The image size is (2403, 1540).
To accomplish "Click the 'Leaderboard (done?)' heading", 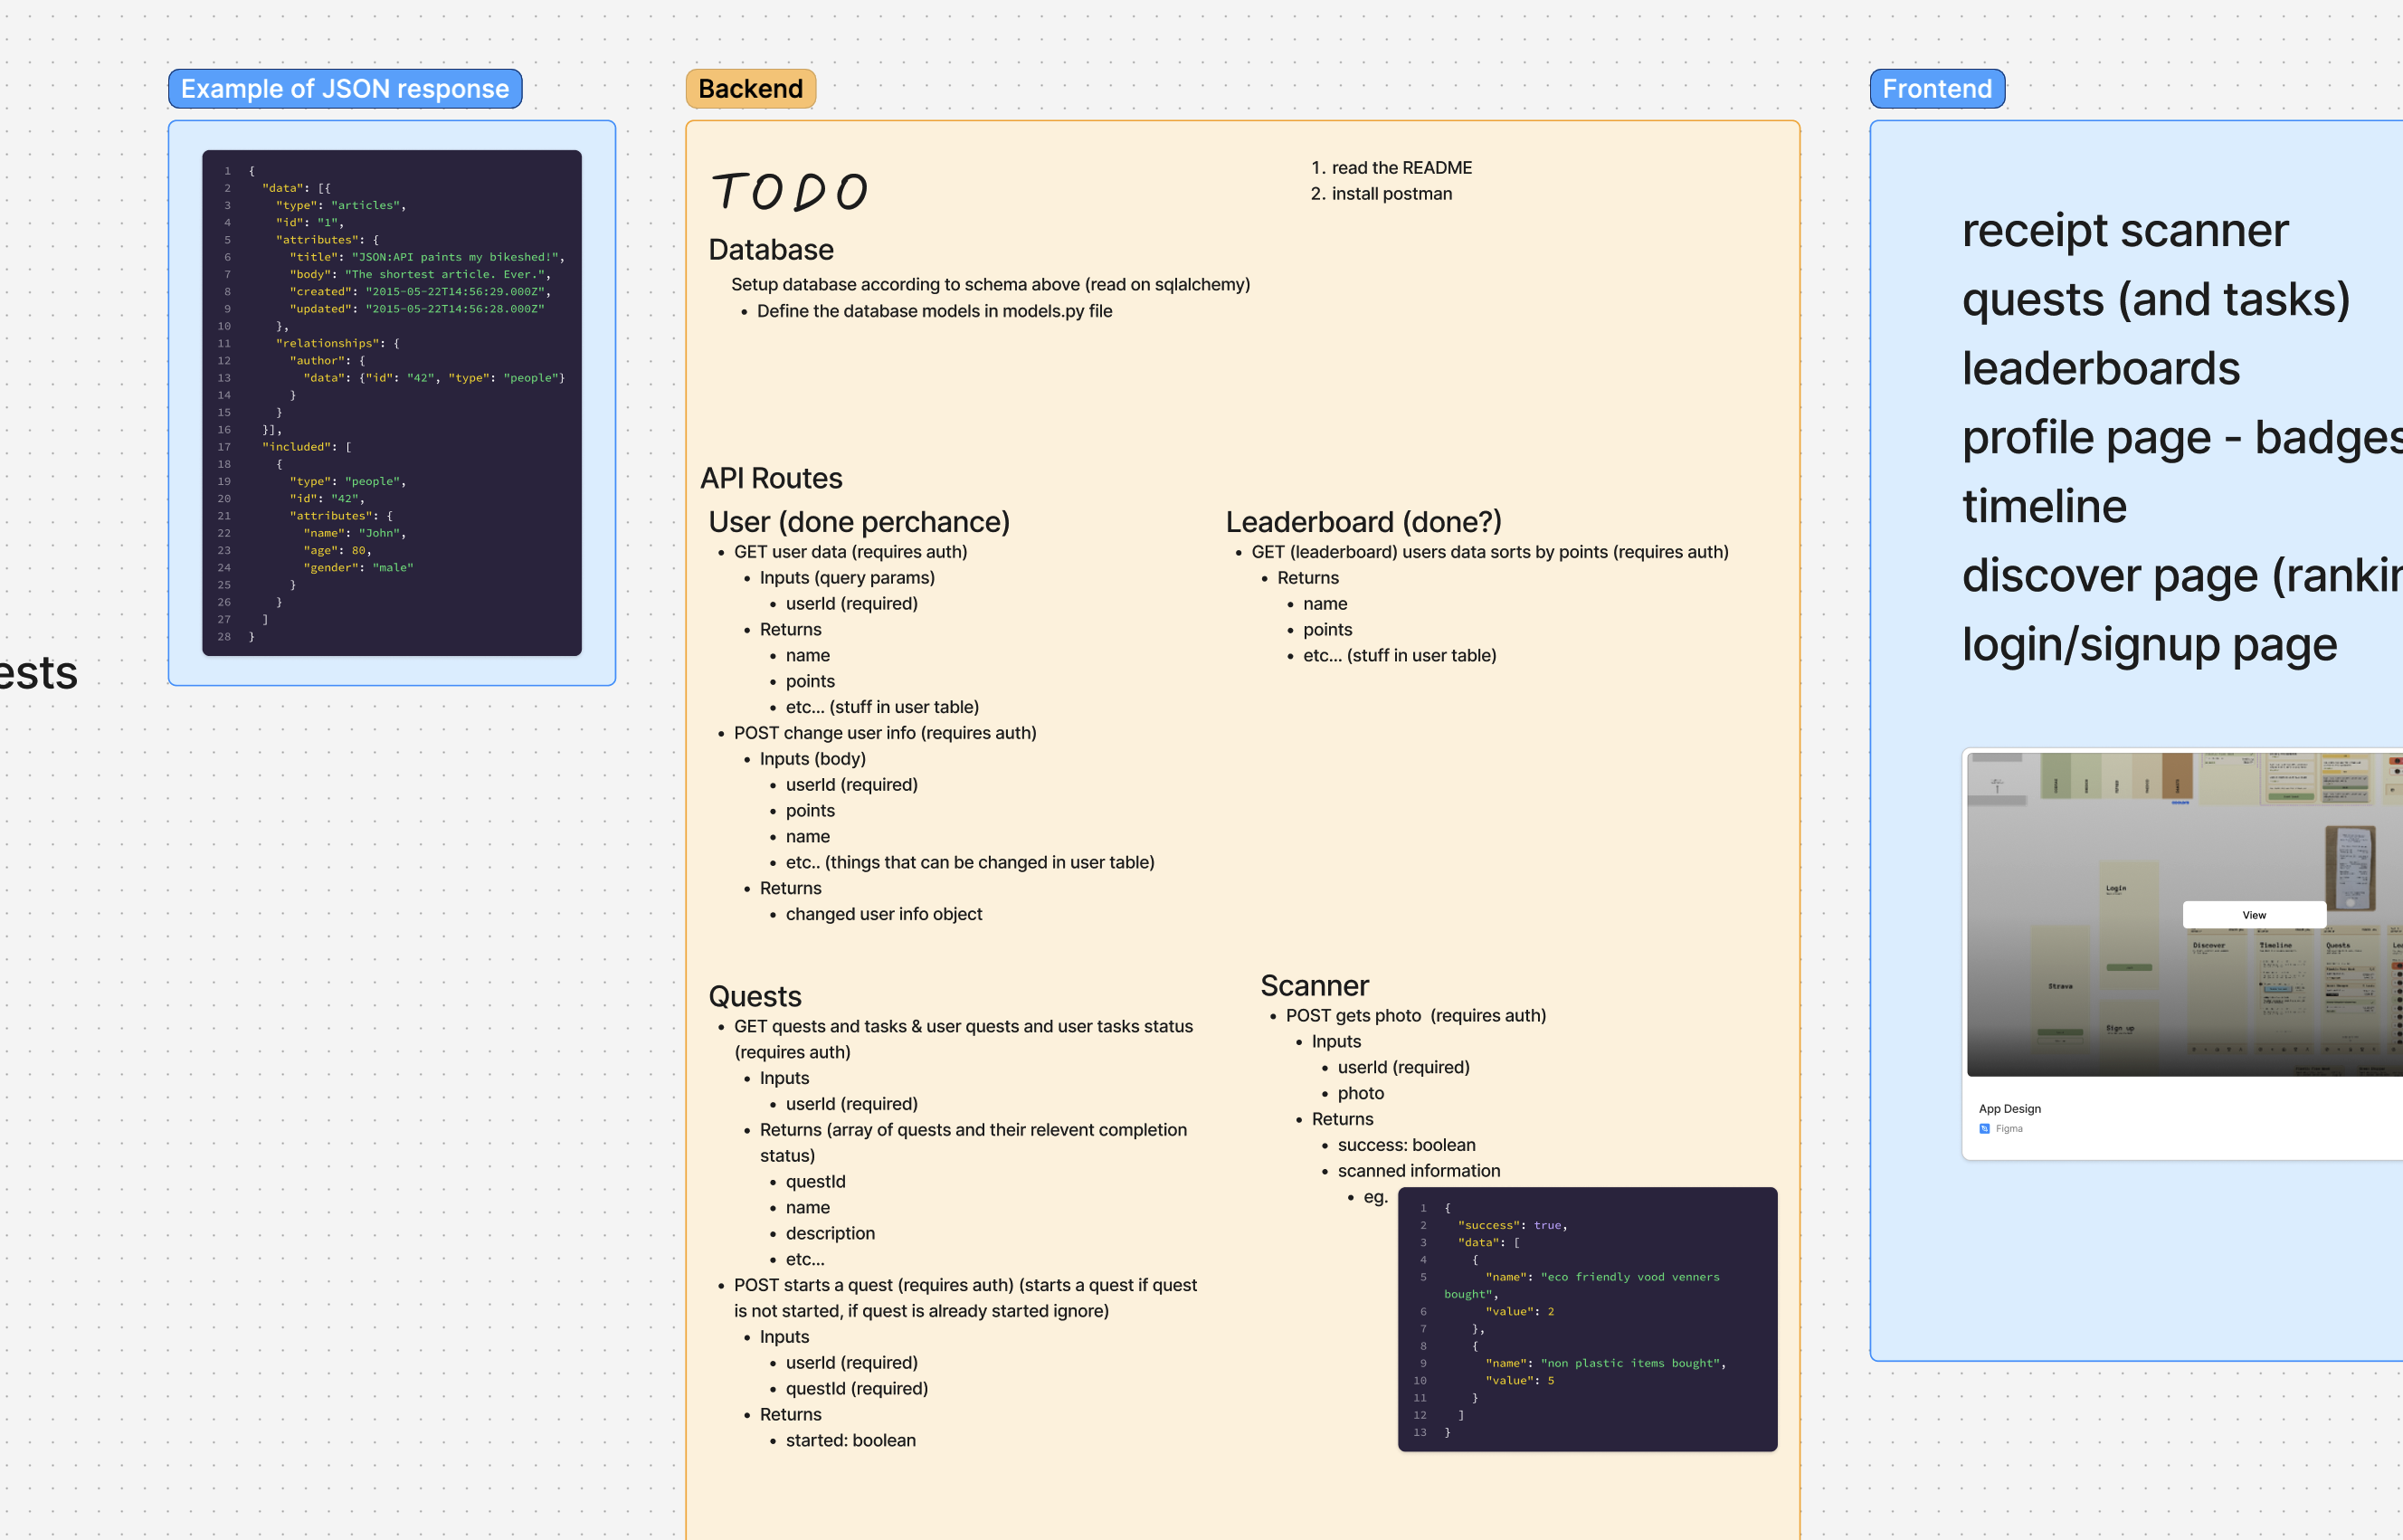I will (1363, 522).
